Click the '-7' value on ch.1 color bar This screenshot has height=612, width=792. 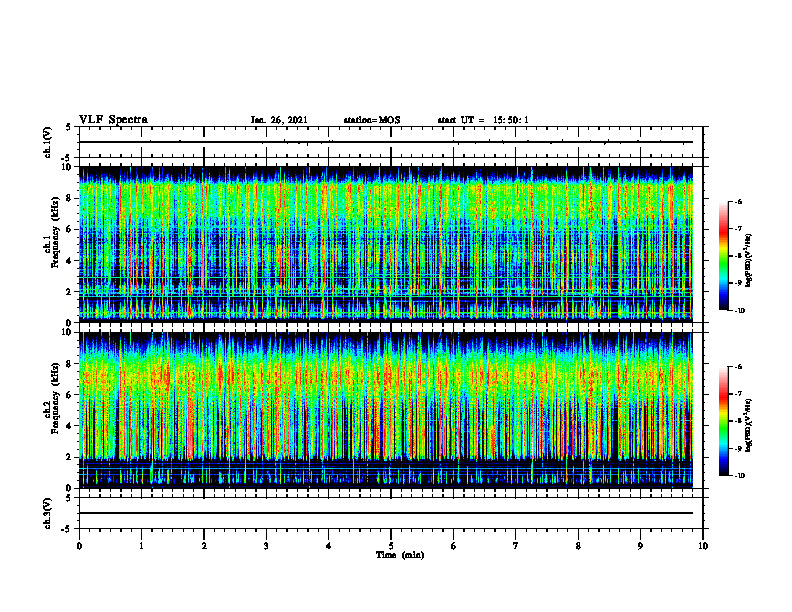tap(738, 229)
